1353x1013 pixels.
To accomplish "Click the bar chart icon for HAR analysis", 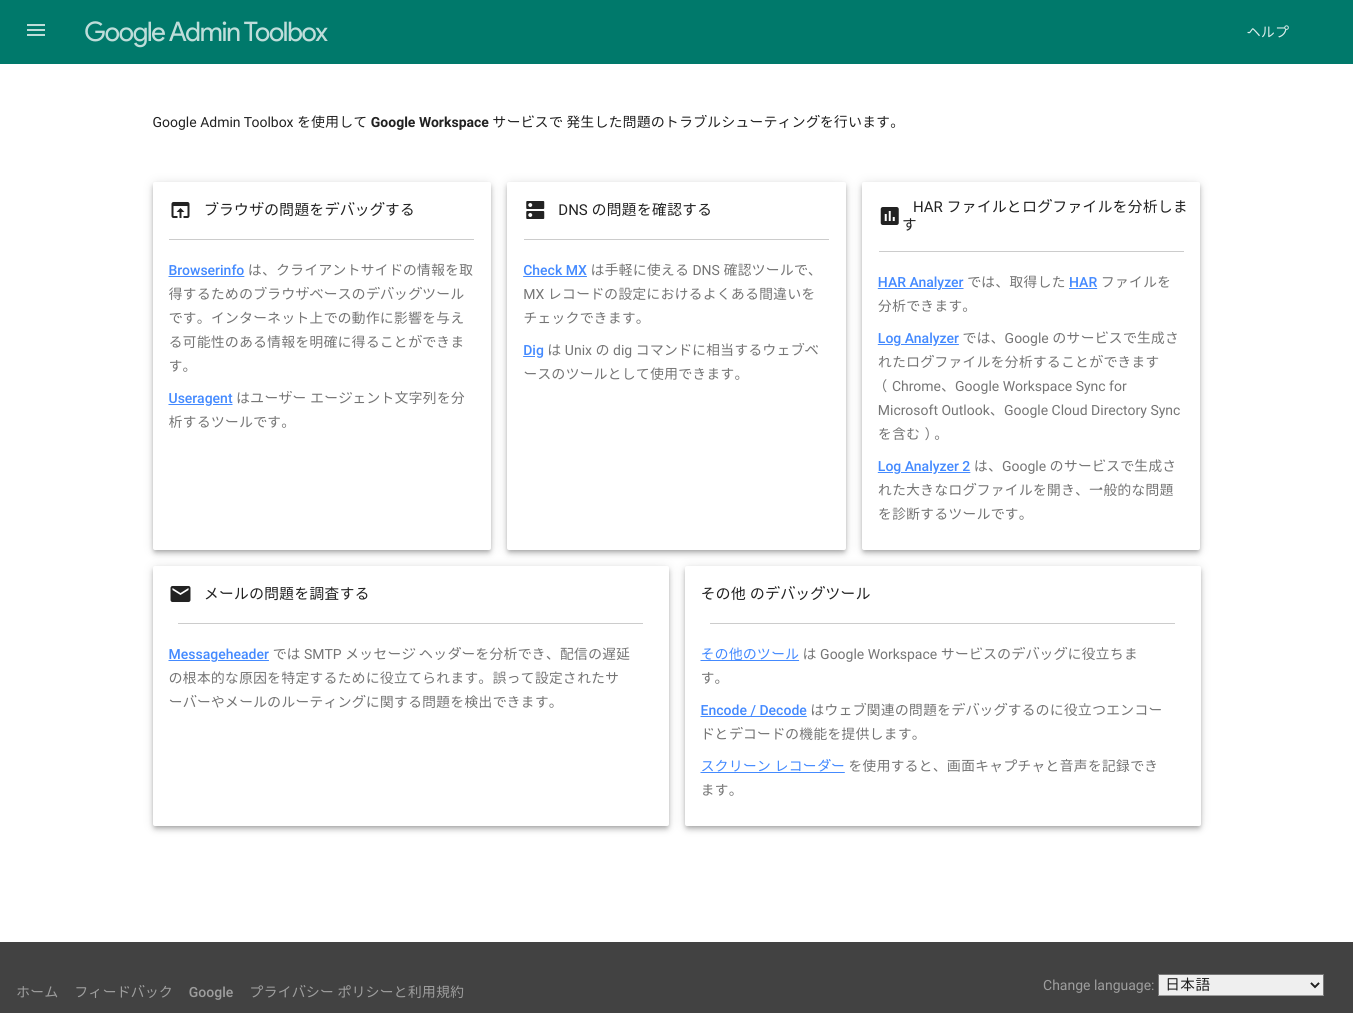I will click(x=890, y=215).
